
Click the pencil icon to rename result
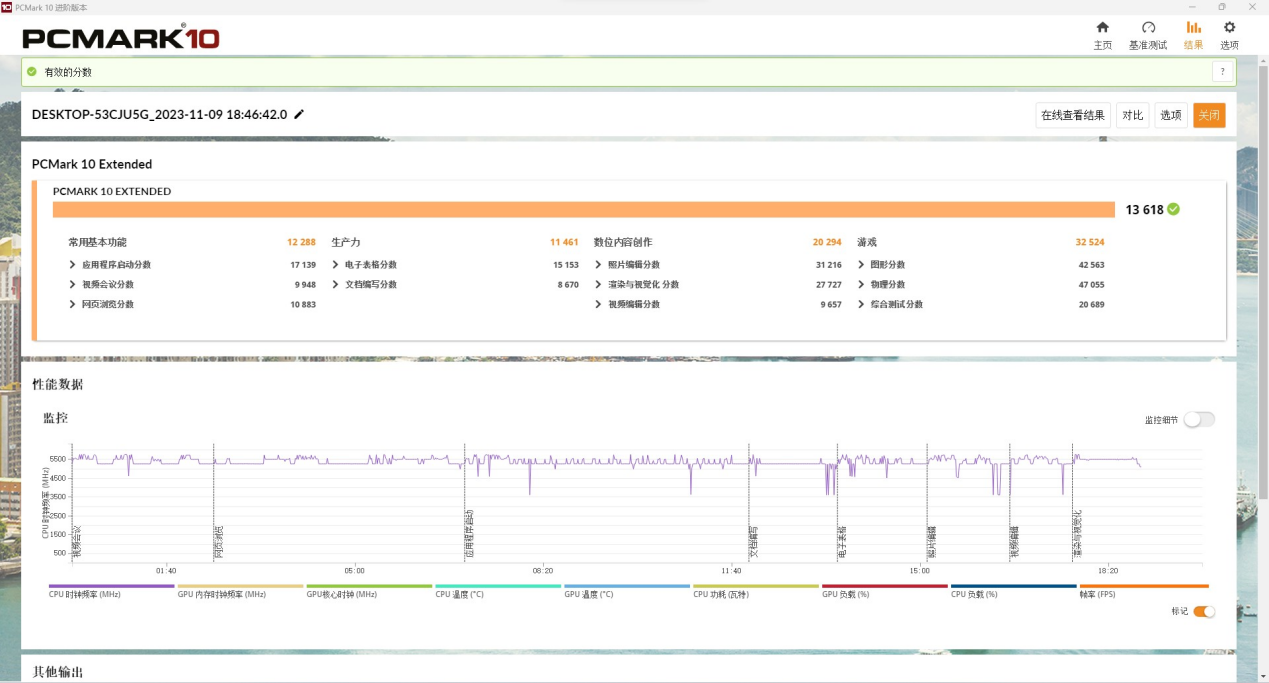pyautogui.click(x=299, y=115)
